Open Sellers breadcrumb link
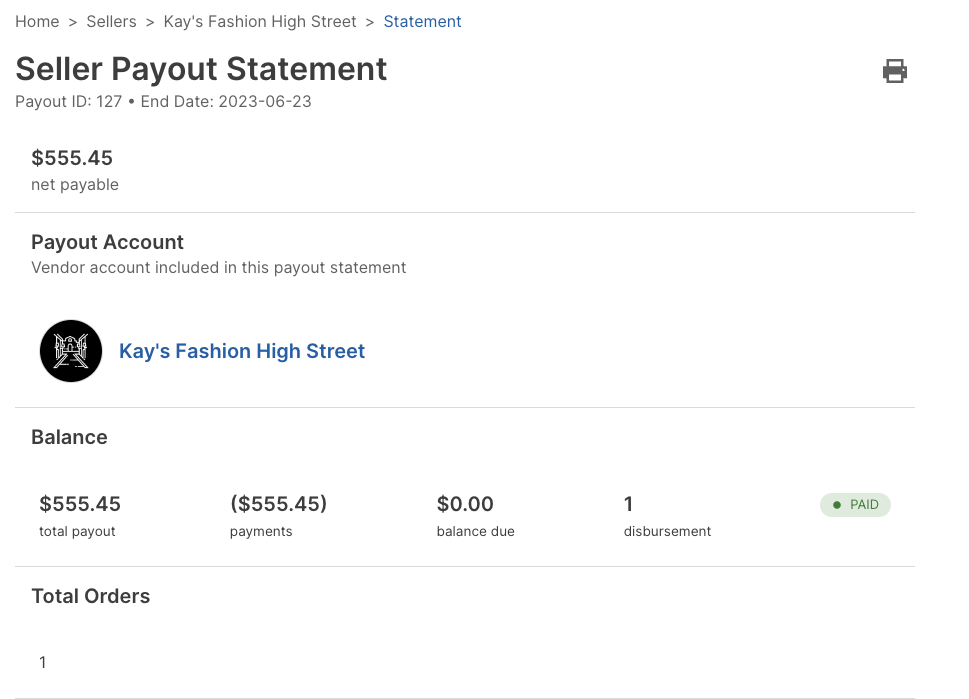Image resolution: width=969 pixels, height=699 pixels. pyautogui.click(x=111, y=21)
